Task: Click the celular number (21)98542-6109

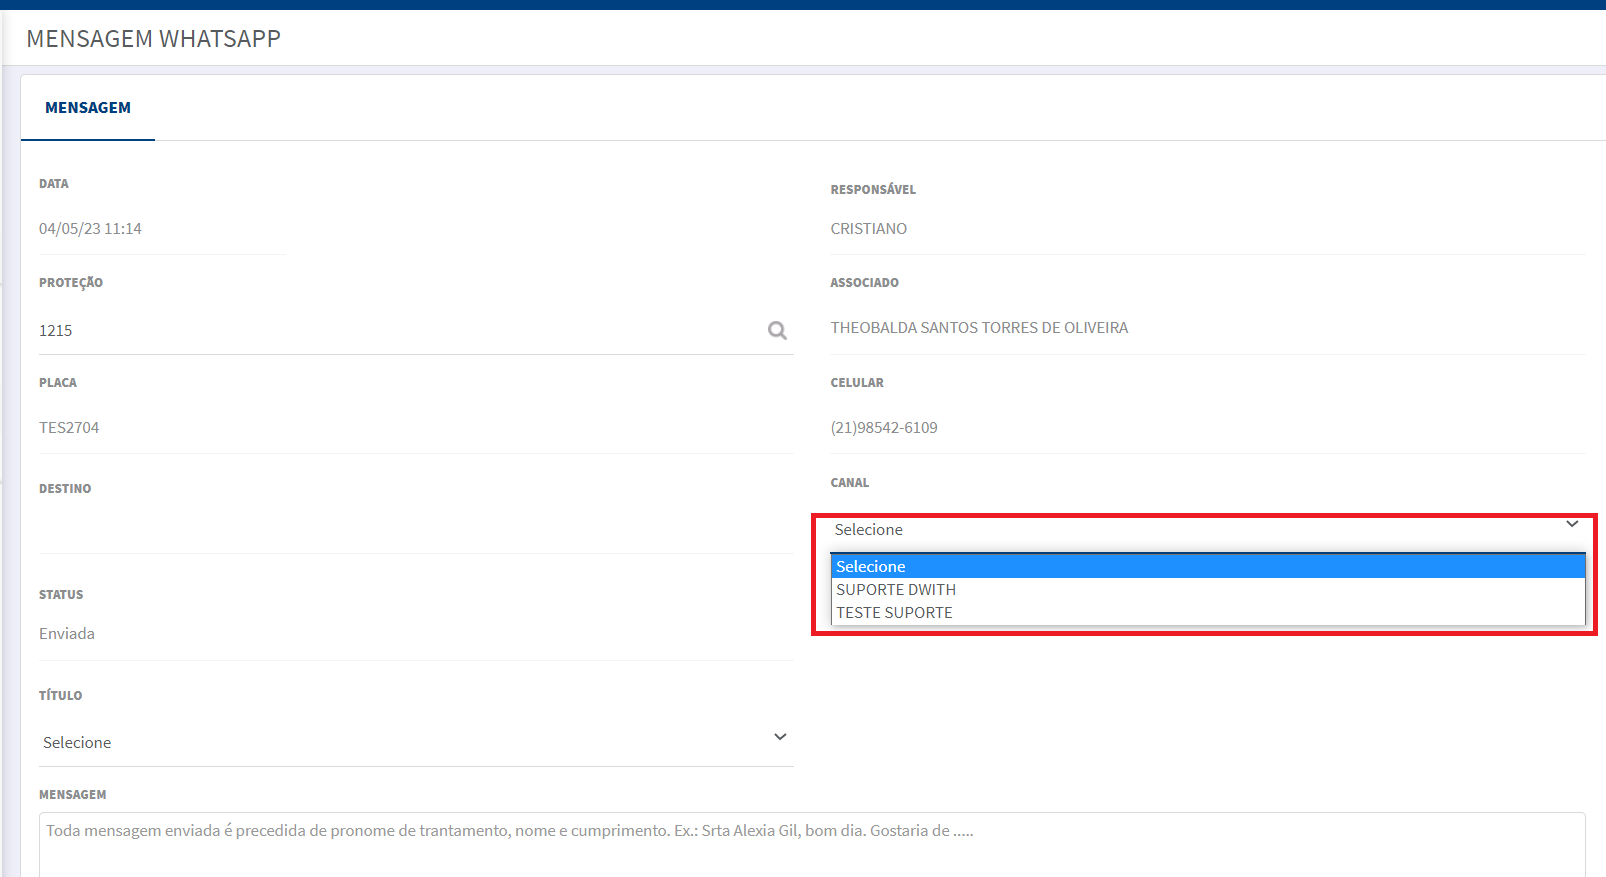Action: 884,428
